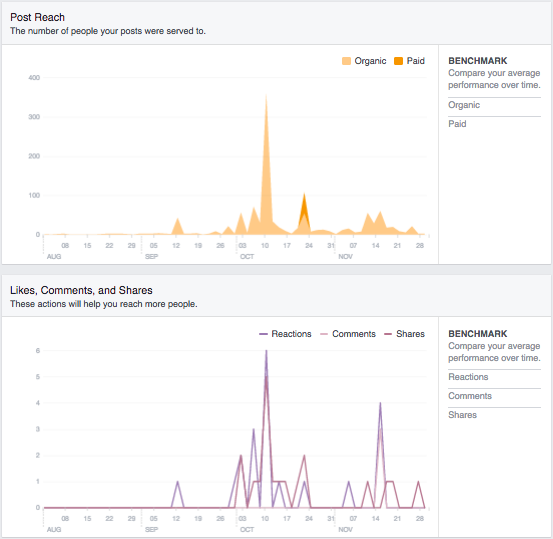Toggle the Paid legend in Post Reach
The height and width of the screenshot is (539, 553).
tap(409, 61)
